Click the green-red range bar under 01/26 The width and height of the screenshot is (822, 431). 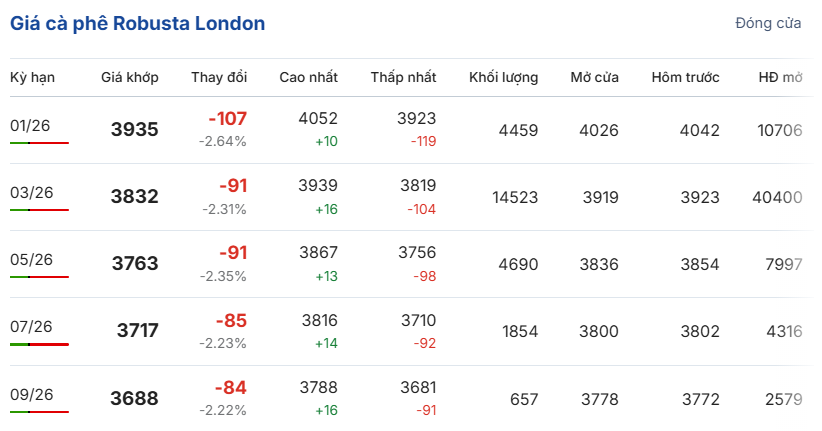[39, 143]
